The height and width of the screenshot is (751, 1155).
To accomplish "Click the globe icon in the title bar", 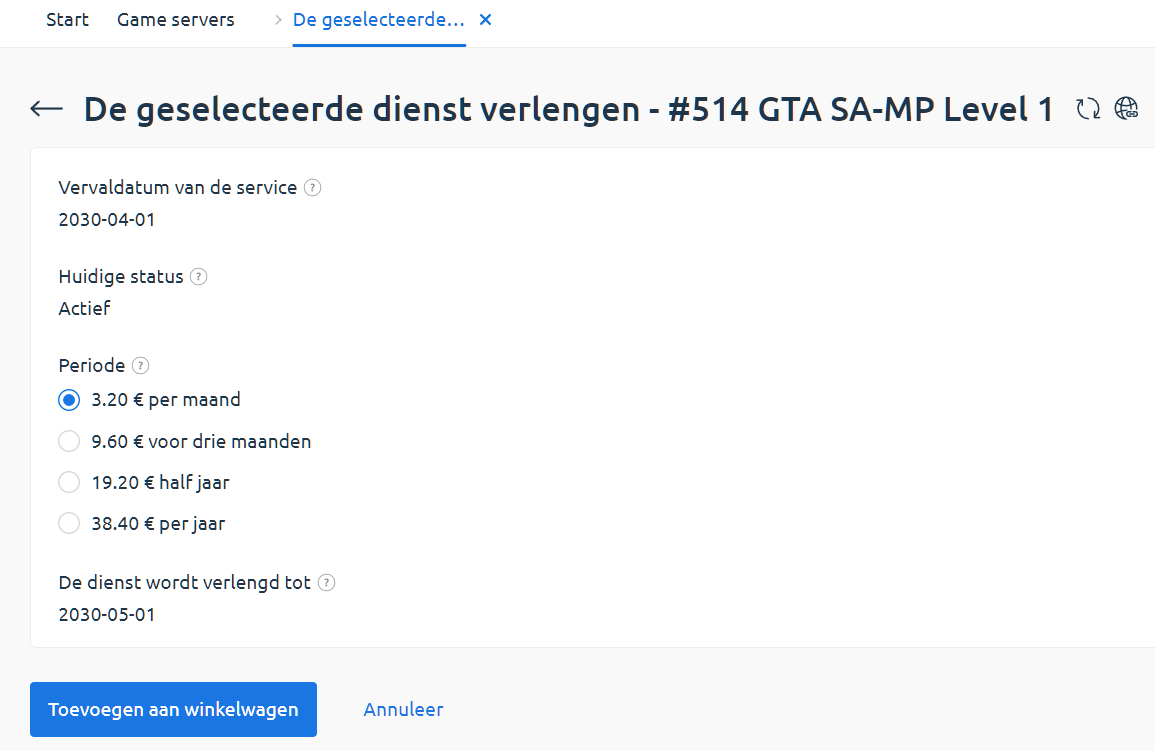I will 1127,109.
